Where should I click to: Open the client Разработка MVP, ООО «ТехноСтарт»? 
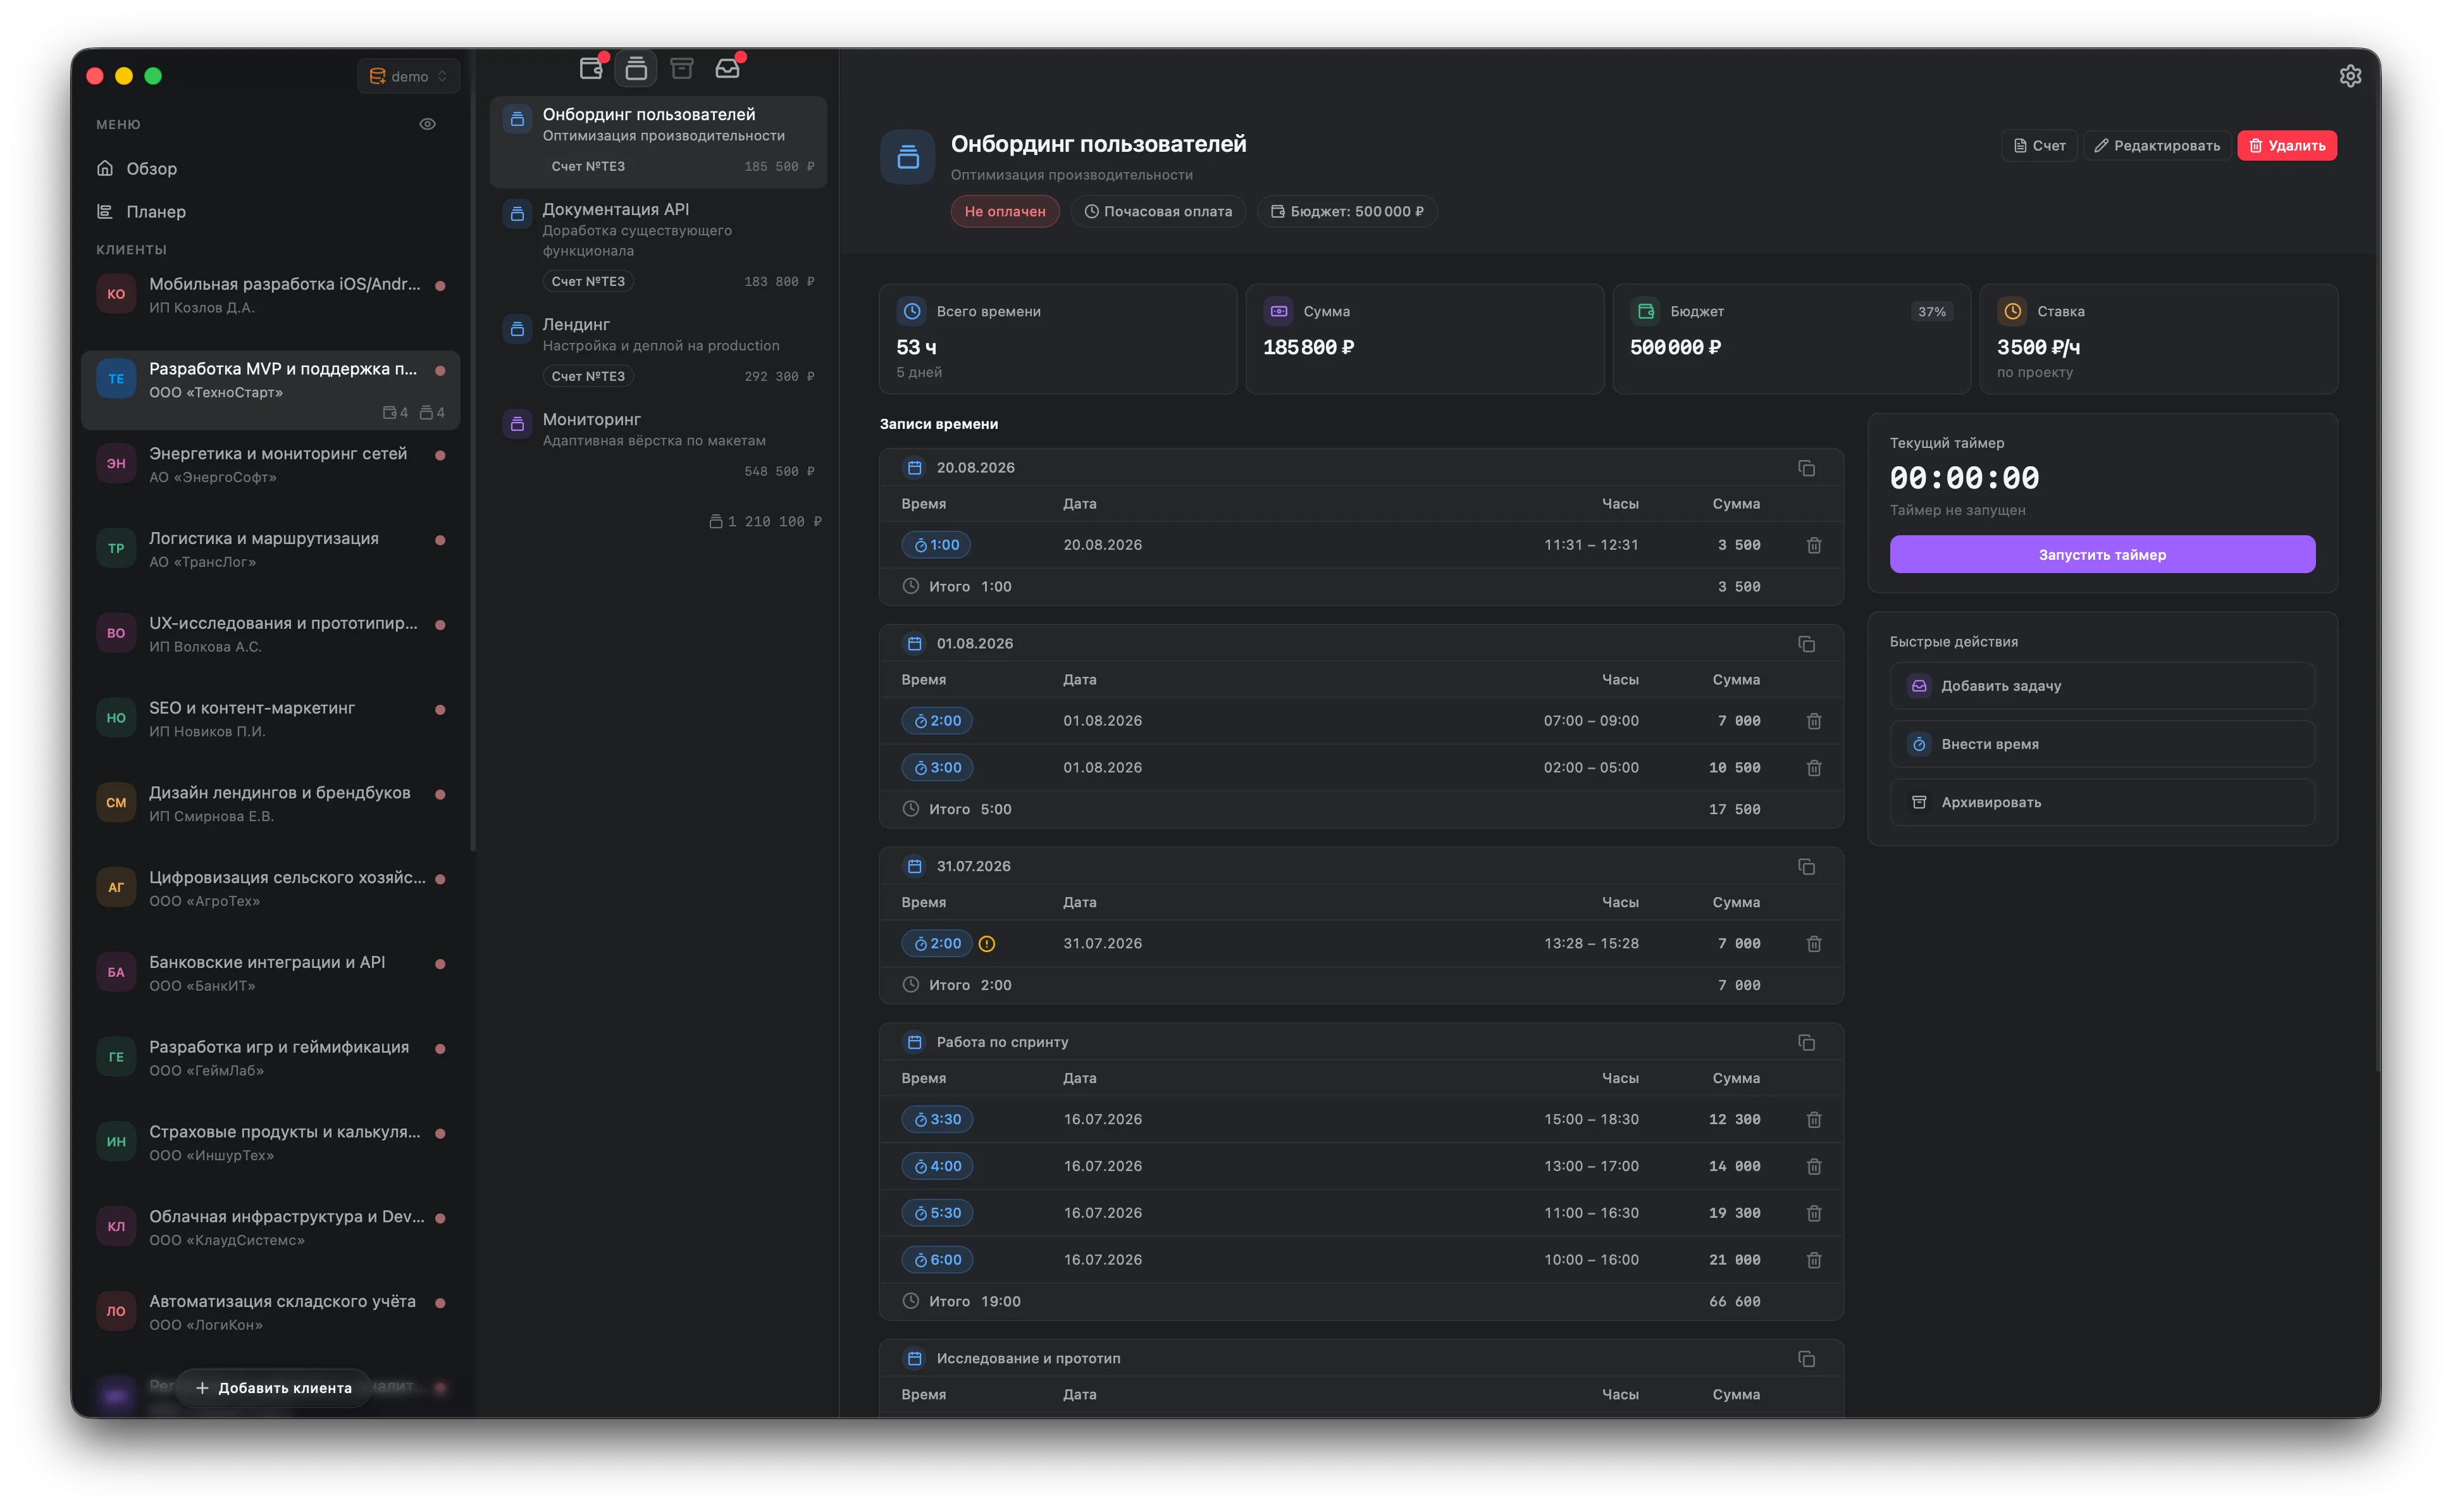tap(270, 389)
